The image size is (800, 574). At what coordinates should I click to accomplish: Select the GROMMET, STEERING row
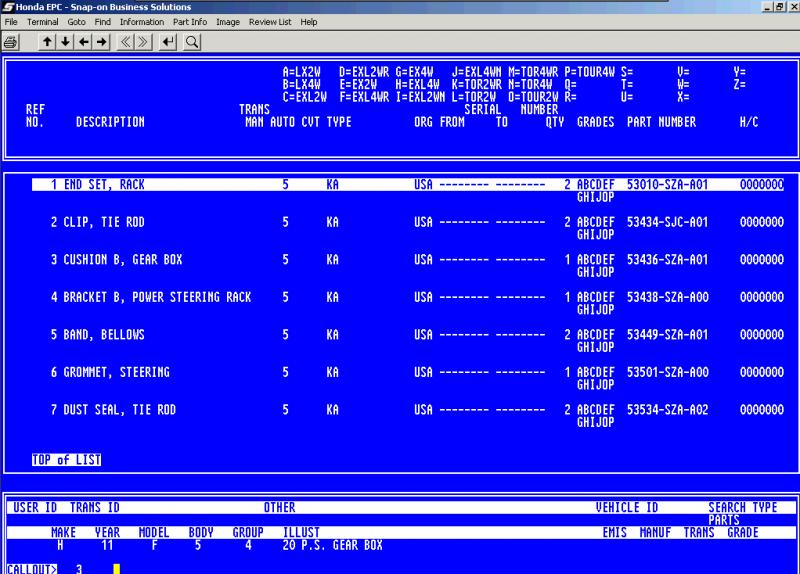pos(408,372)
